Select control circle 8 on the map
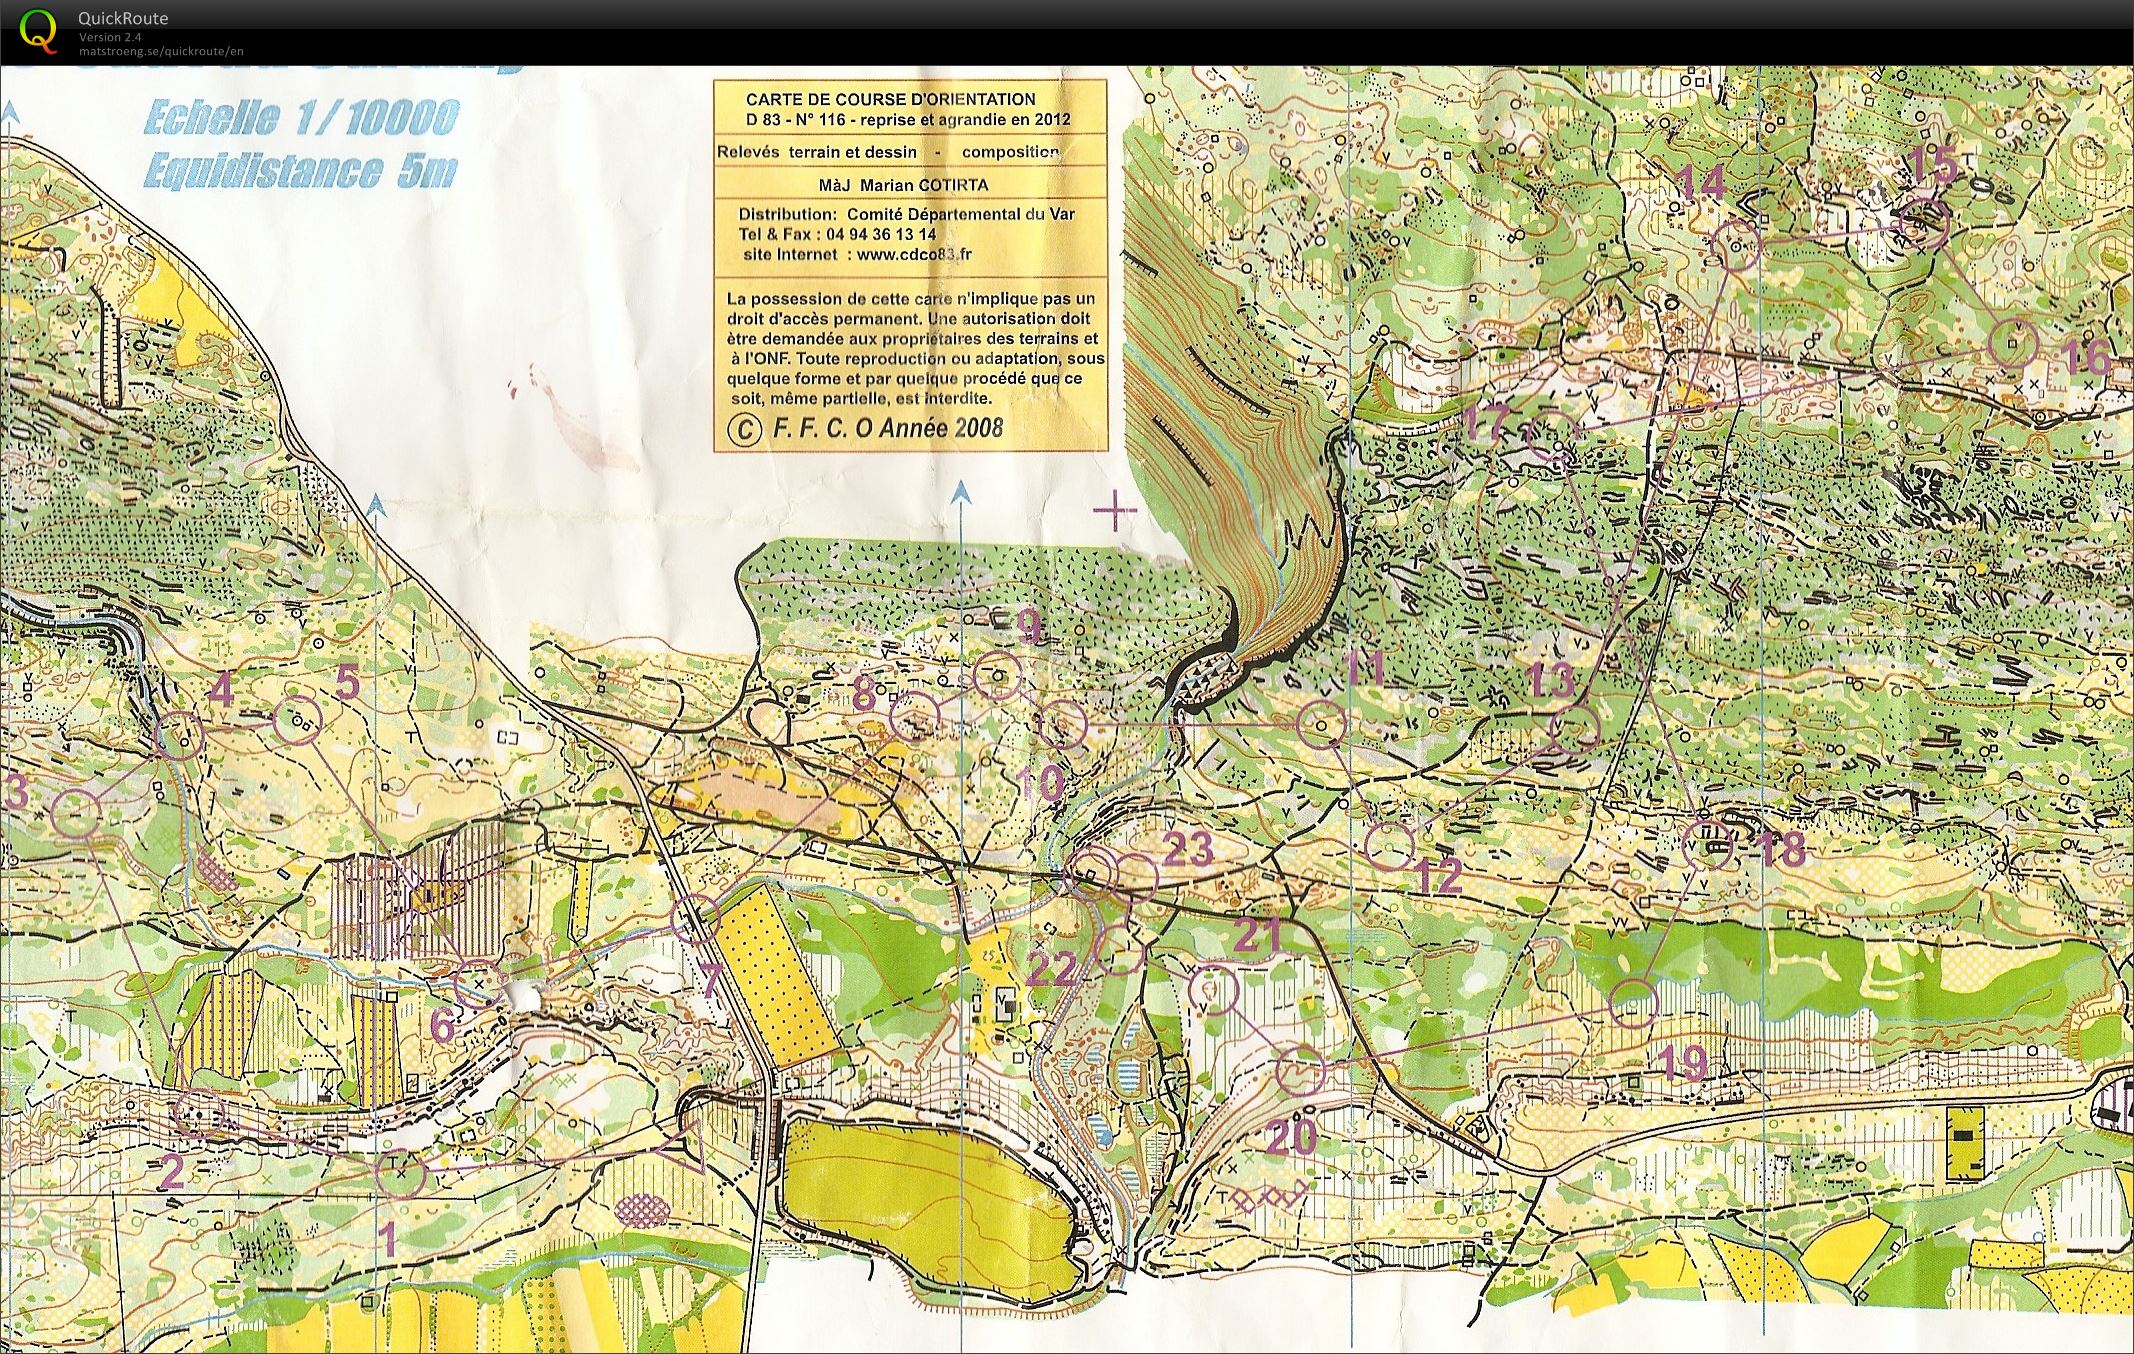 click(914, 716)
